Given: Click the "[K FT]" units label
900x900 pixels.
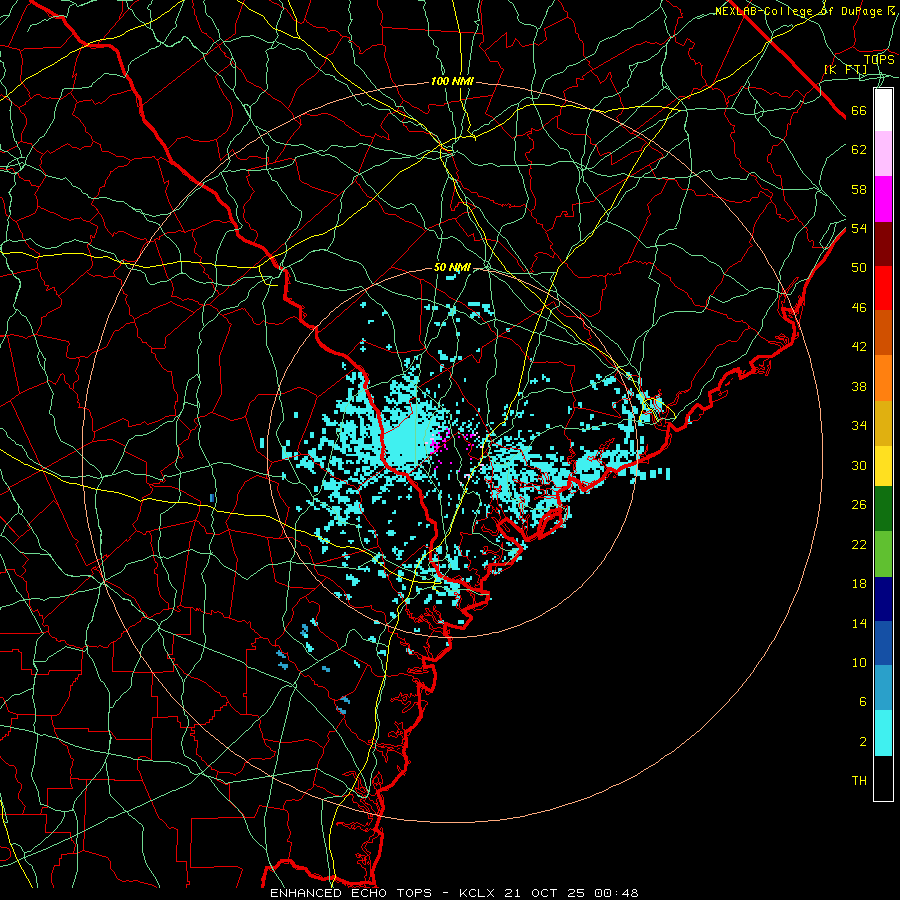Looking at the screenshot, I should pyautogui.click(x=845, y=70).
